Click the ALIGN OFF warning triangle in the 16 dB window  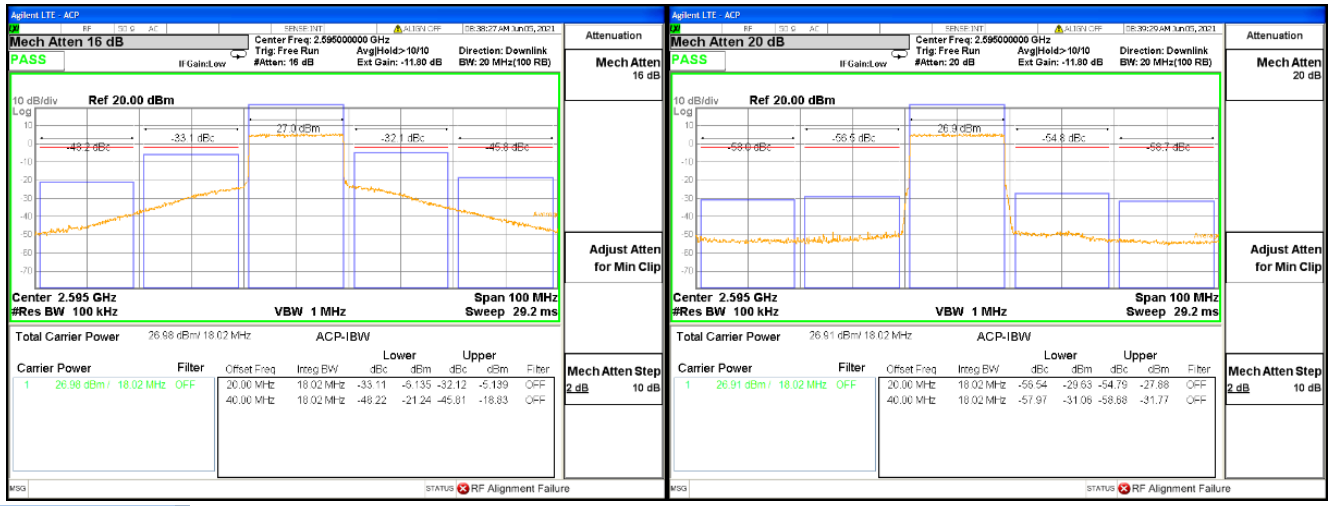tap(399, 29)
